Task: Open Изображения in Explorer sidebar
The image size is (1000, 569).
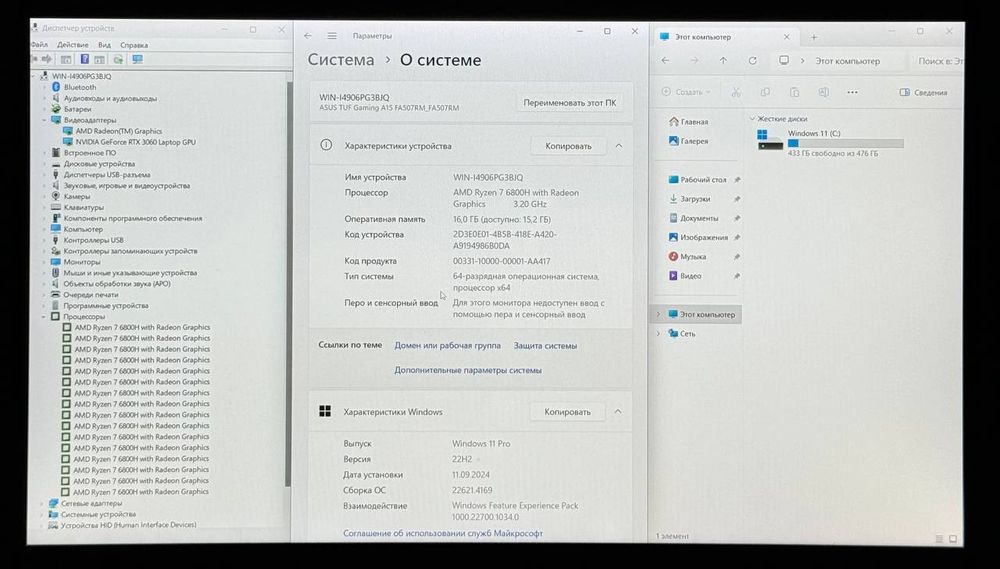Action: (698, 237)
